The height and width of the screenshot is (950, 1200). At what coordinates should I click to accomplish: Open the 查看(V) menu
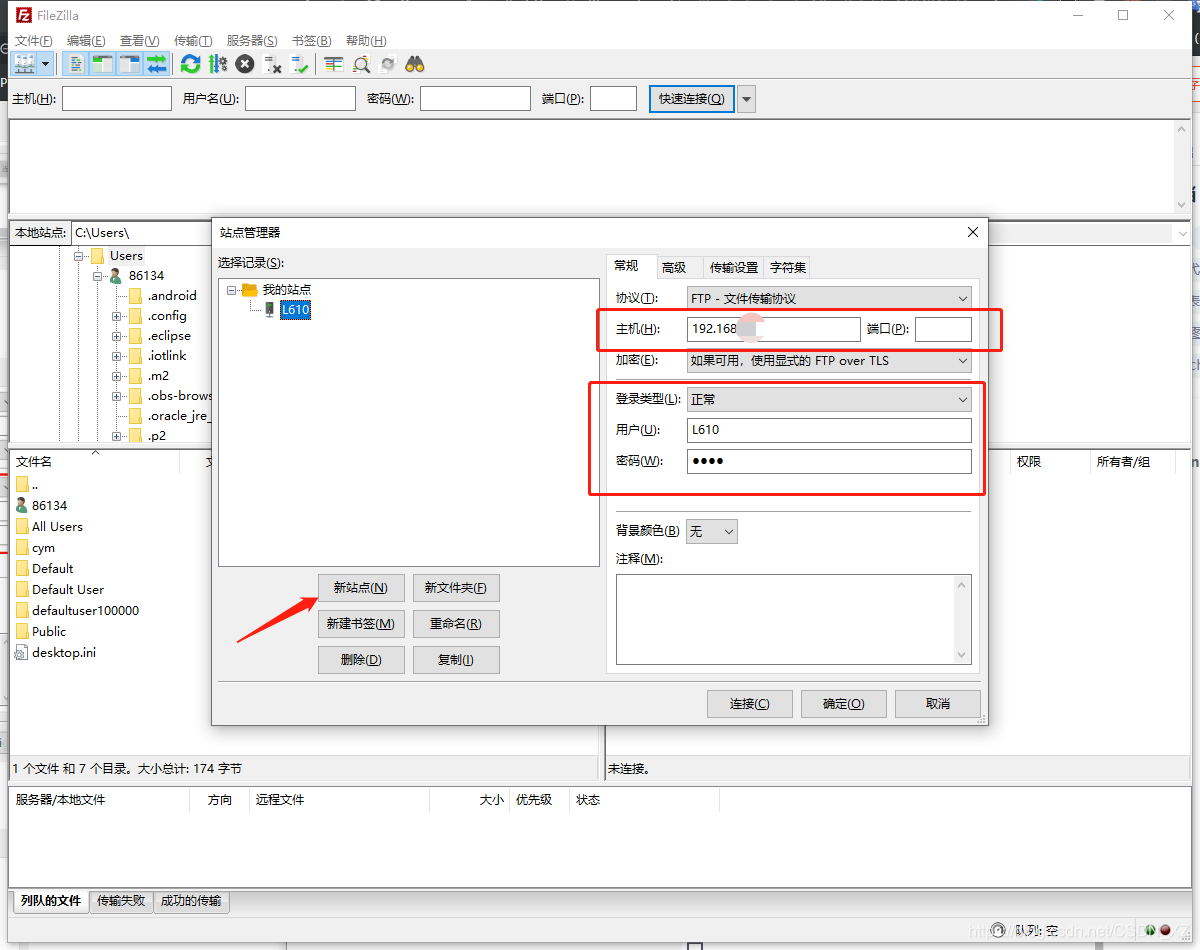click(139, 41)
